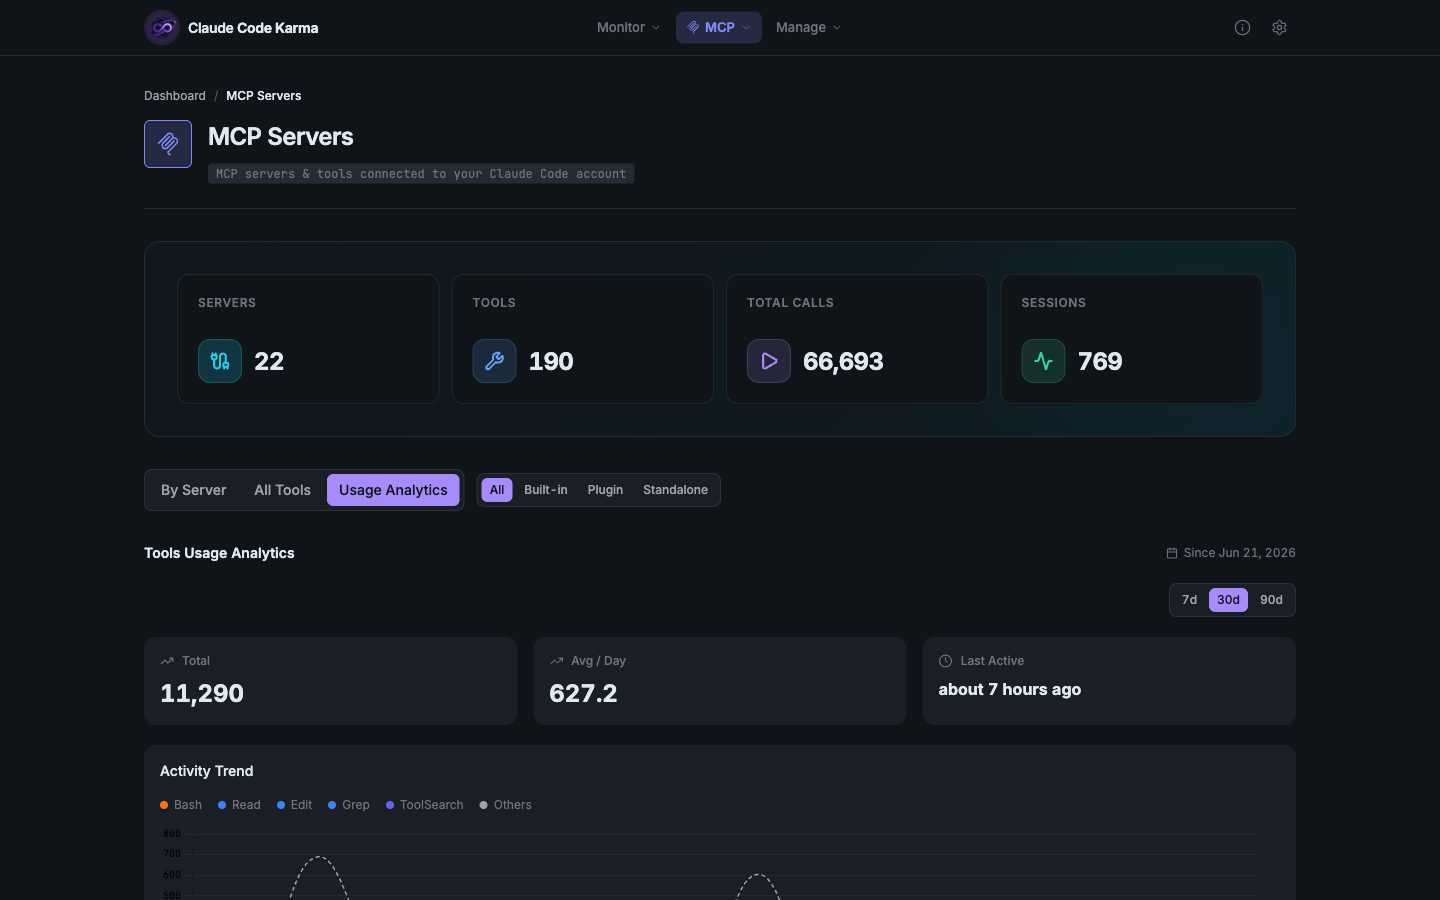1440x900 pixels.
Task: Click the Total Calls play icon
Action: click(769, 361)
